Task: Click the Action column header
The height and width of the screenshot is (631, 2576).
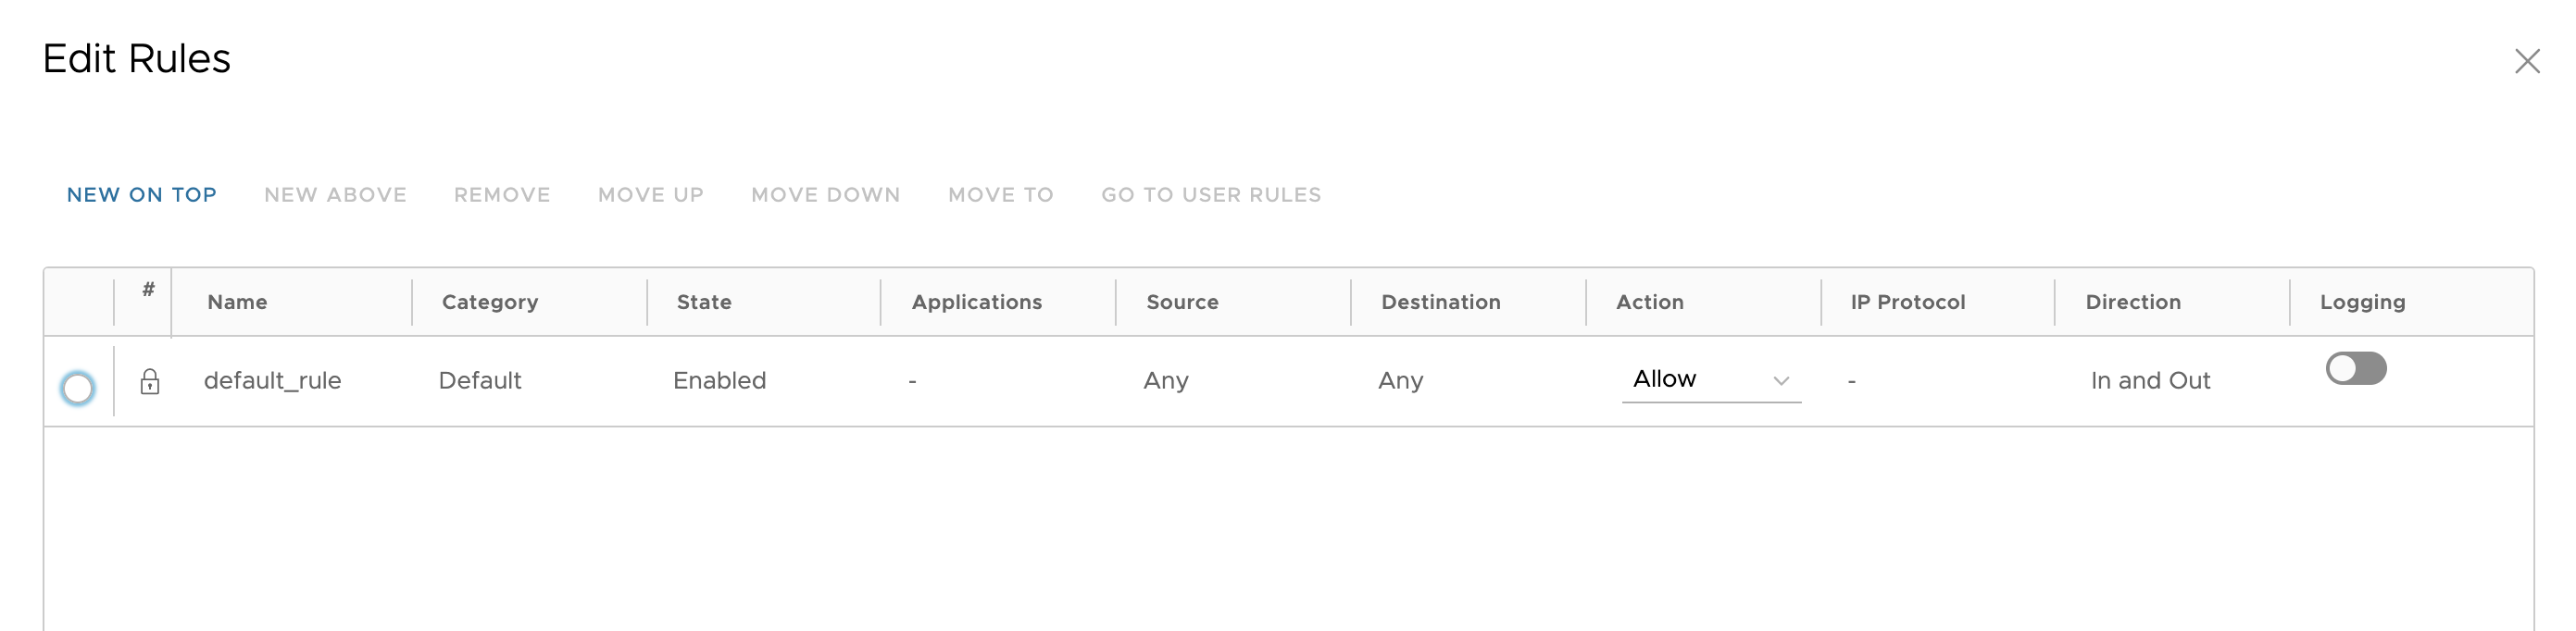Action: [x=1649, y=302]
